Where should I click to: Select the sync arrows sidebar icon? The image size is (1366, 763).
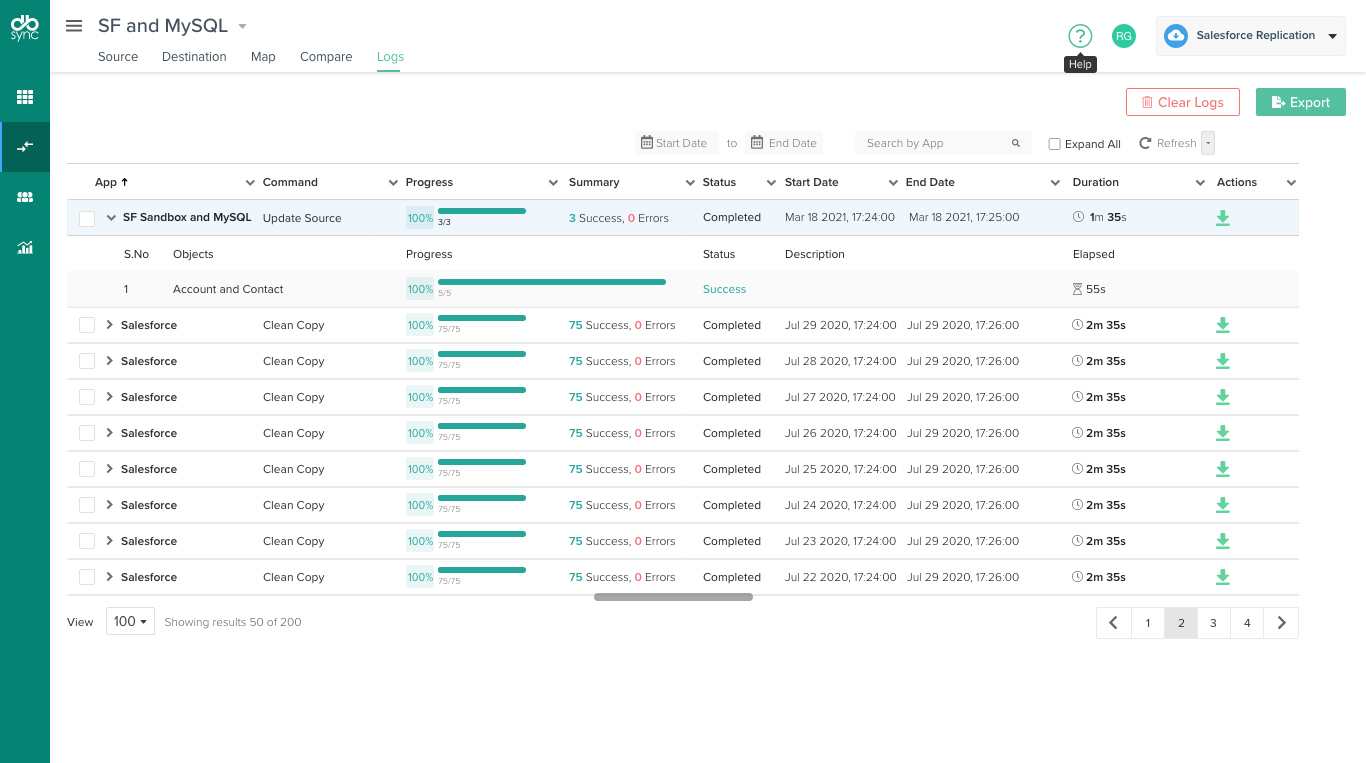point(25,147)
